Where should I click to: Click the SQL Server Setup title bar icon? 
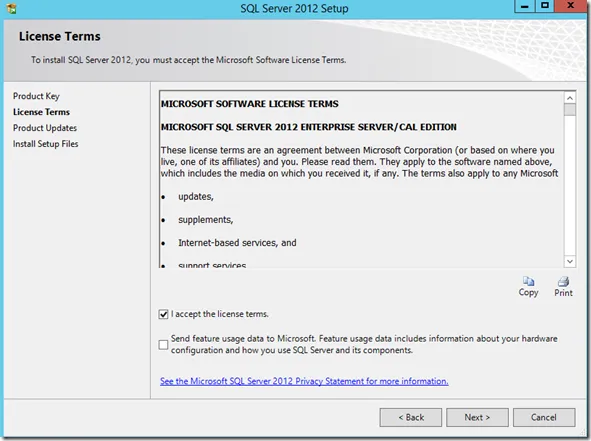[x=11, y=8]
